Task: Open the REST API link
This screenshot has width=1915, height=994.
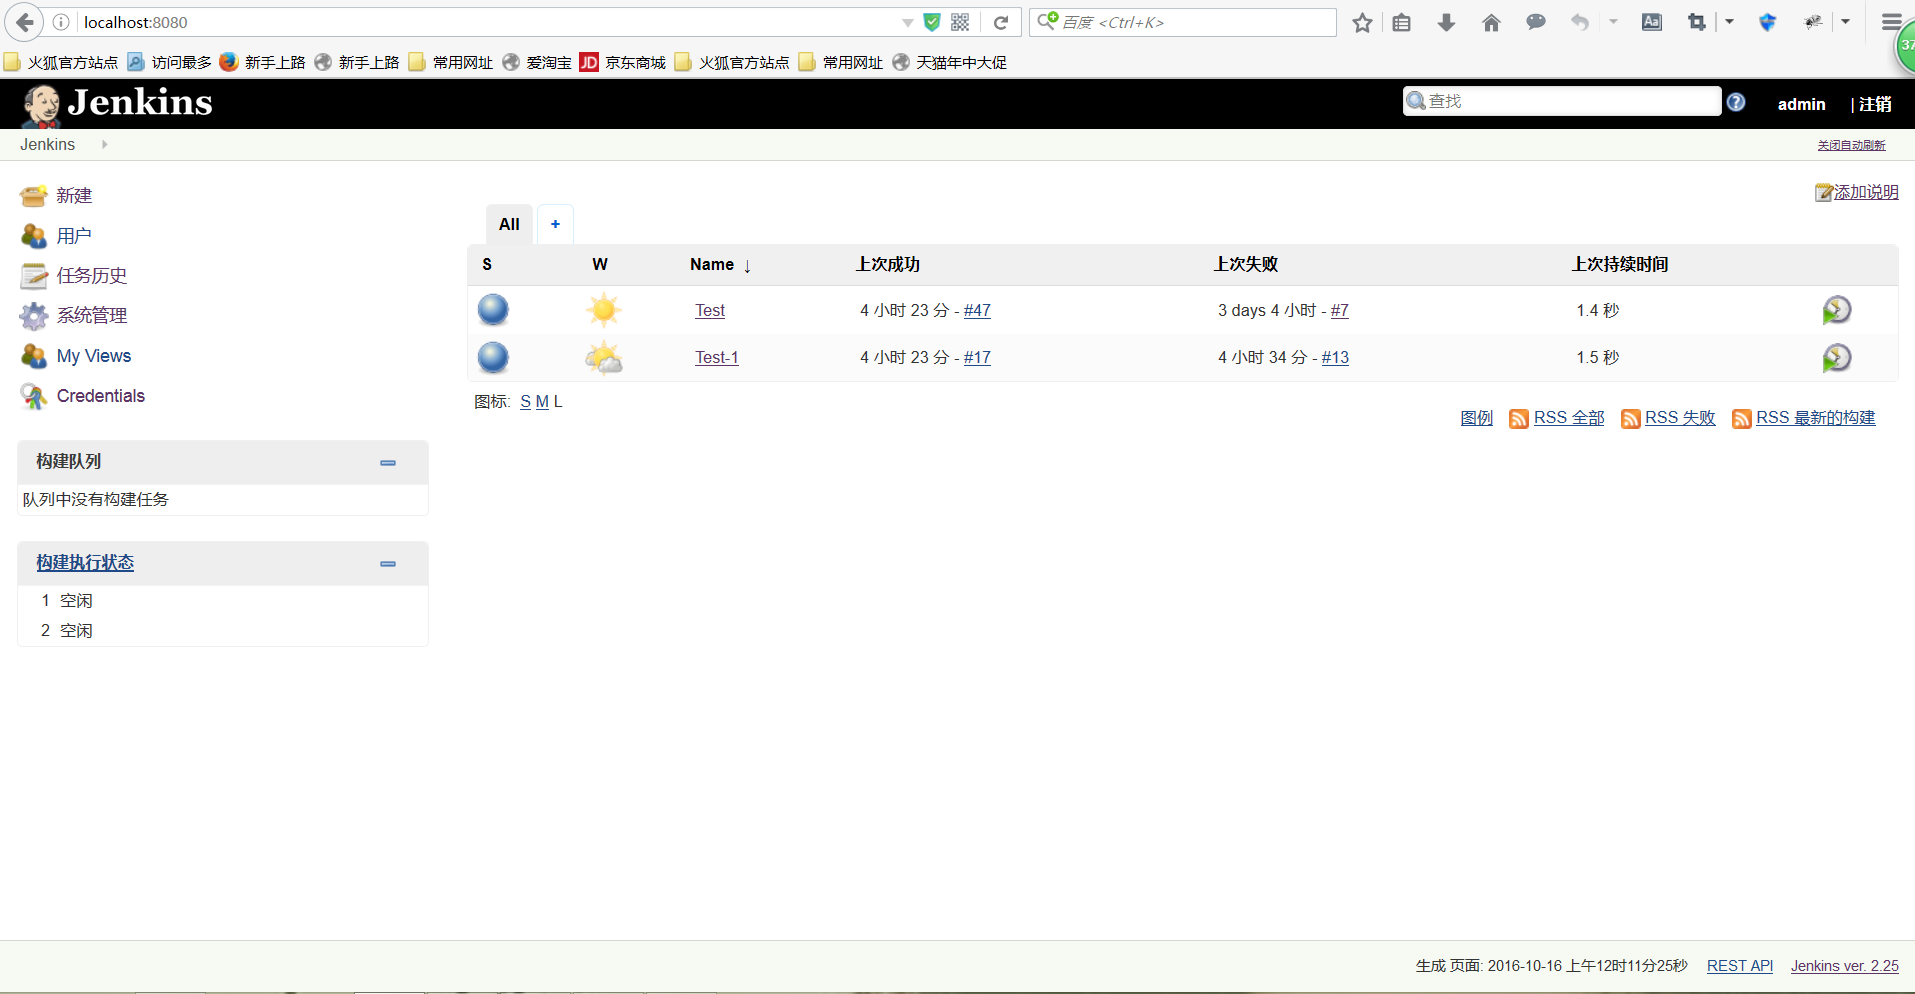Action: pos(1739,965)
